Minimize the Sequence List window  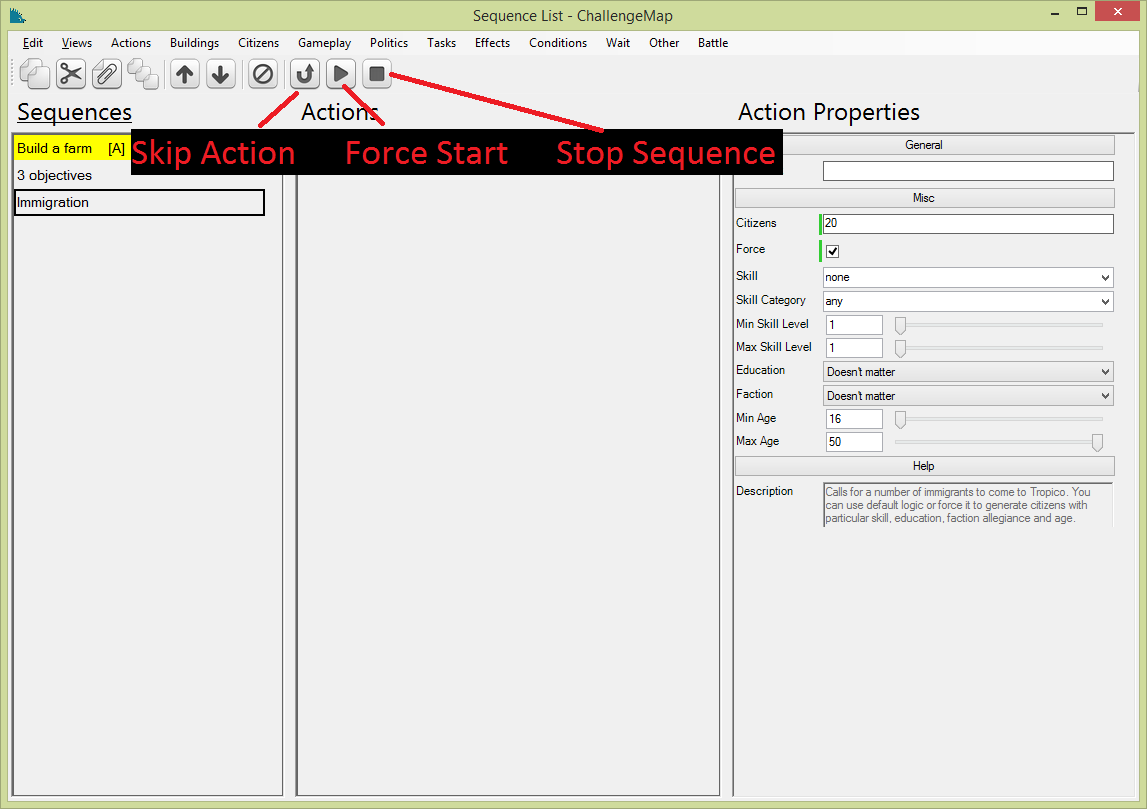pos(1055,12)
